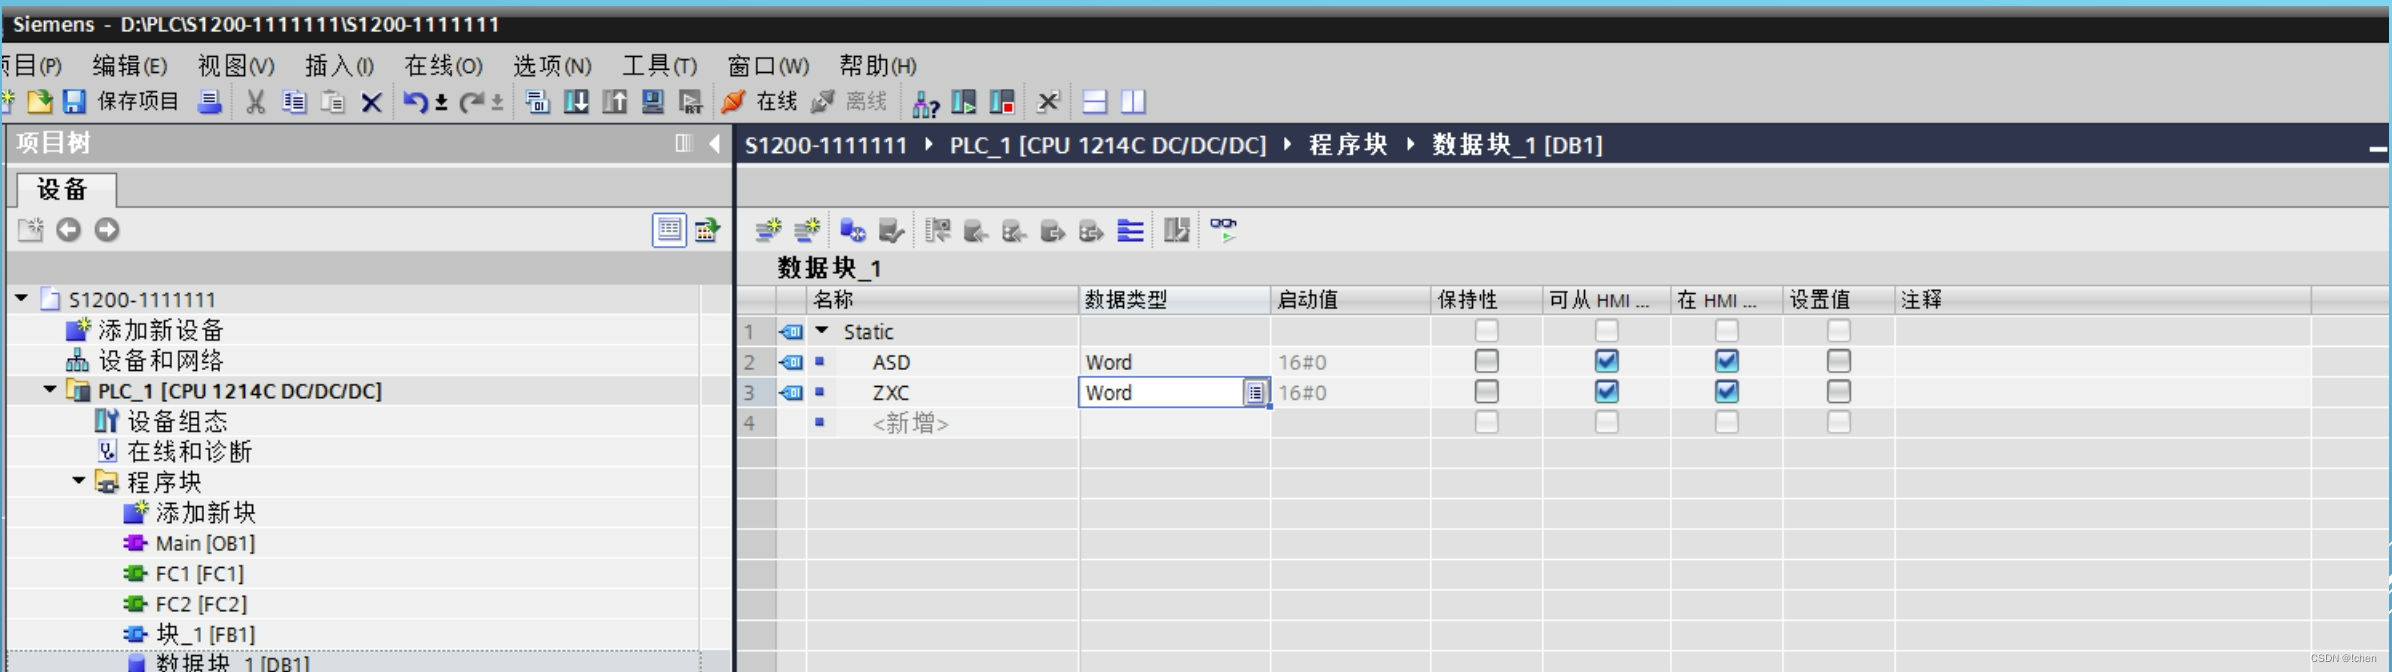Enable setpoint checkbox for ZXC row
Image resolution: width=2392 pixels, height=672 pixels.
1839,391
